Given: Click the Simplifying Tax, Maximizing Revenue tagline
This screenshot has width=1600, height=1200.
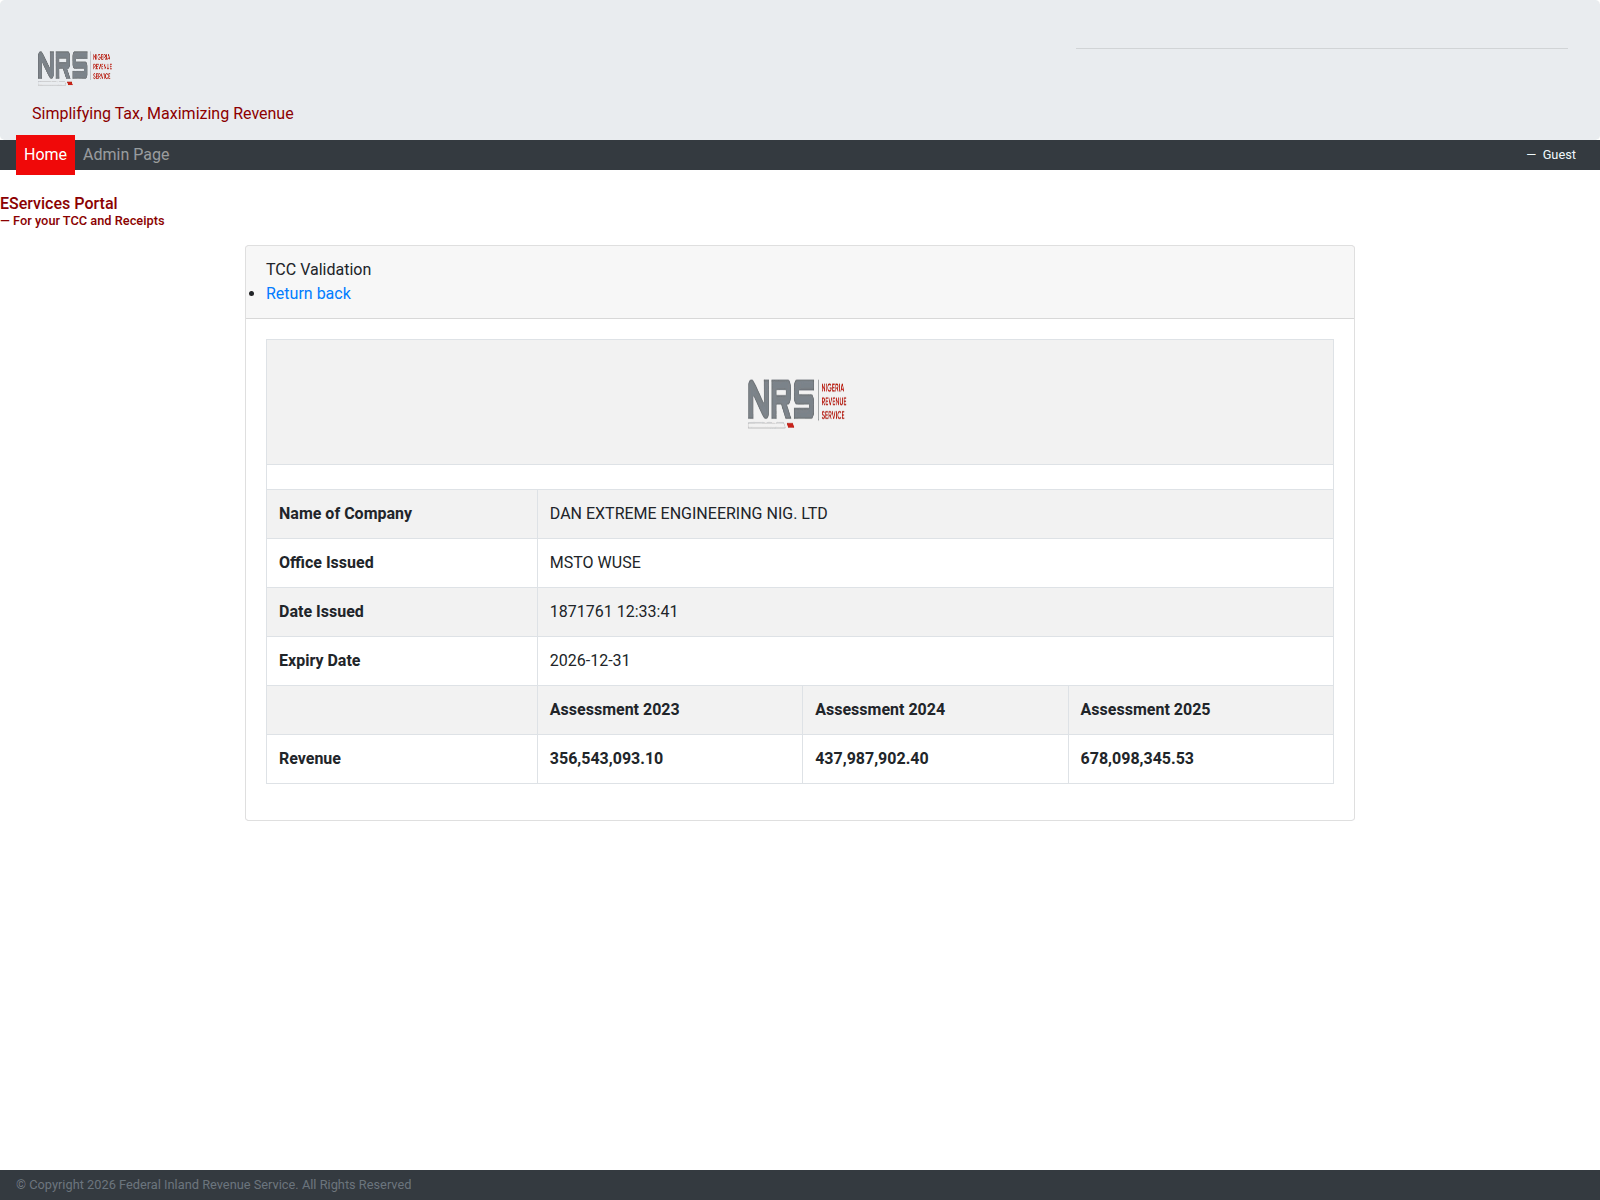Looking at the screenshot, I should pos(162,114).
